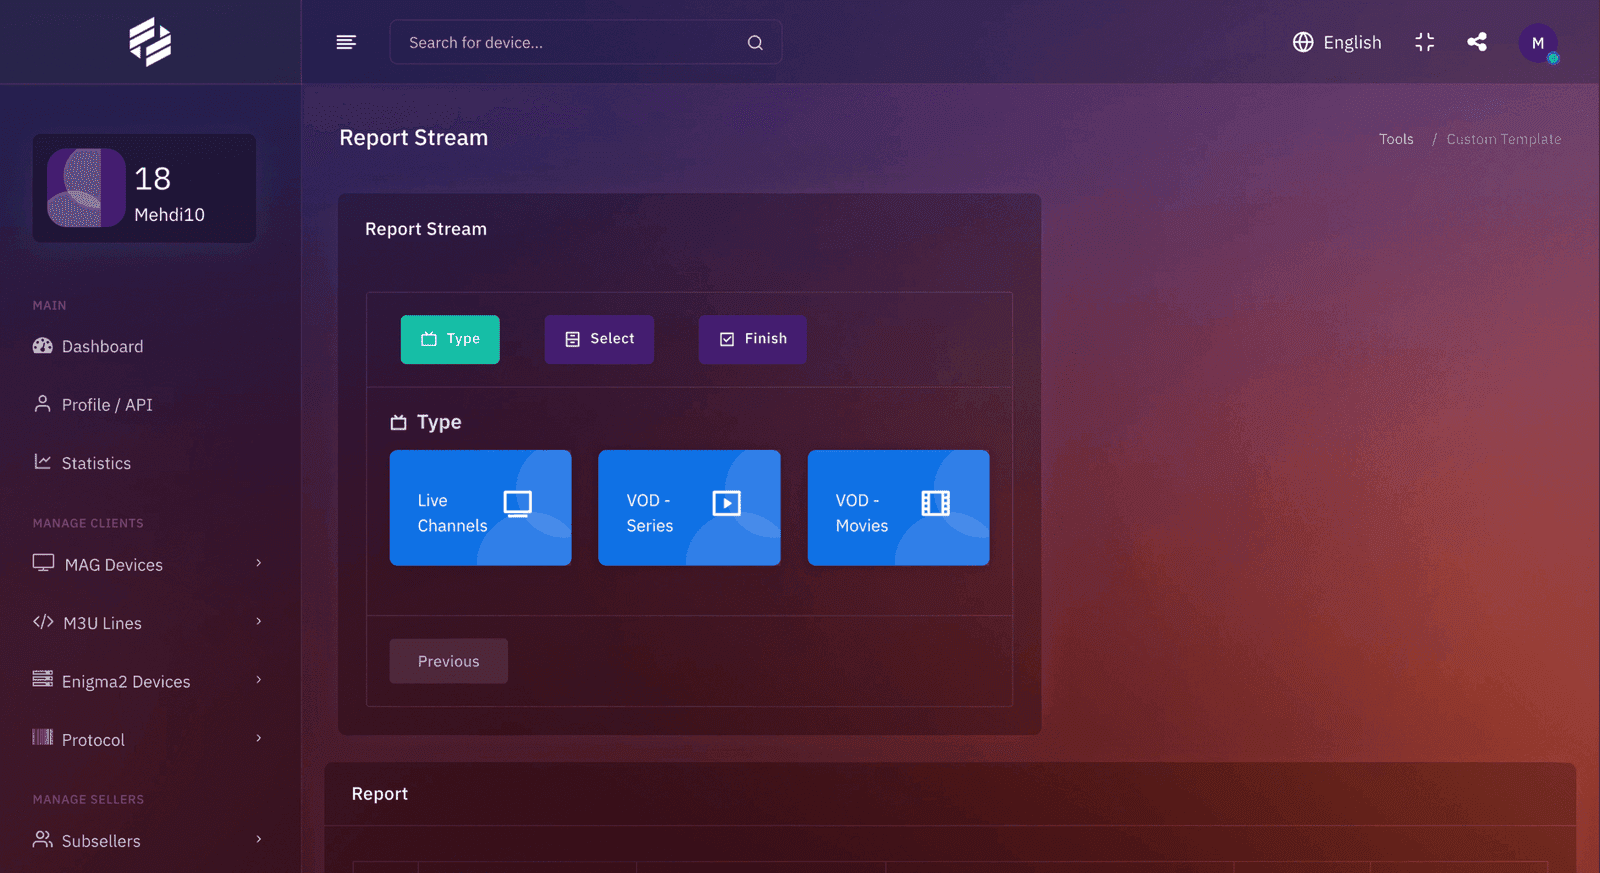
Task: Click the Previous button
Action: tap(449, 661)
